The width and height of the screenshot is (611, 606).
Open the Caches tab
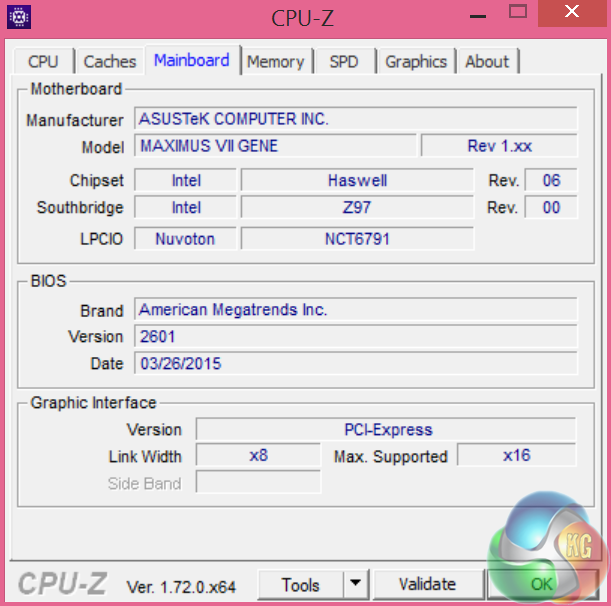(x=110, y=62)
